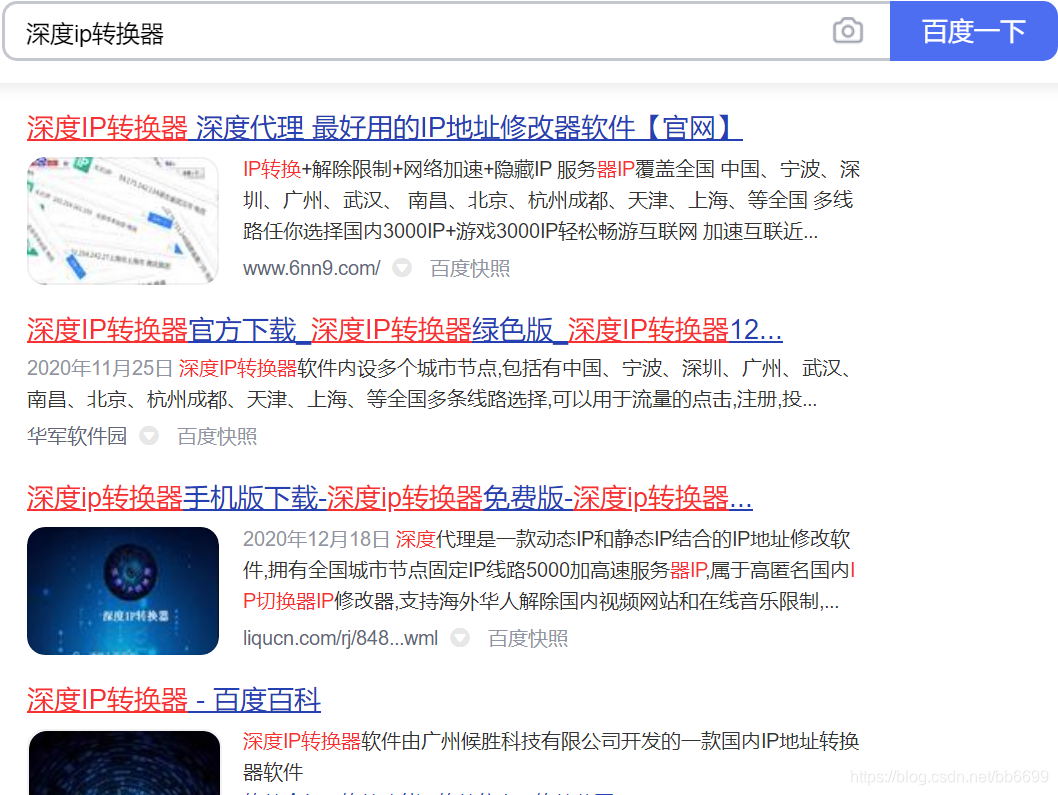
Task: Click the 百度百科 entry thumbnail image
Action: pyautogui.click(x=124, y=763)
